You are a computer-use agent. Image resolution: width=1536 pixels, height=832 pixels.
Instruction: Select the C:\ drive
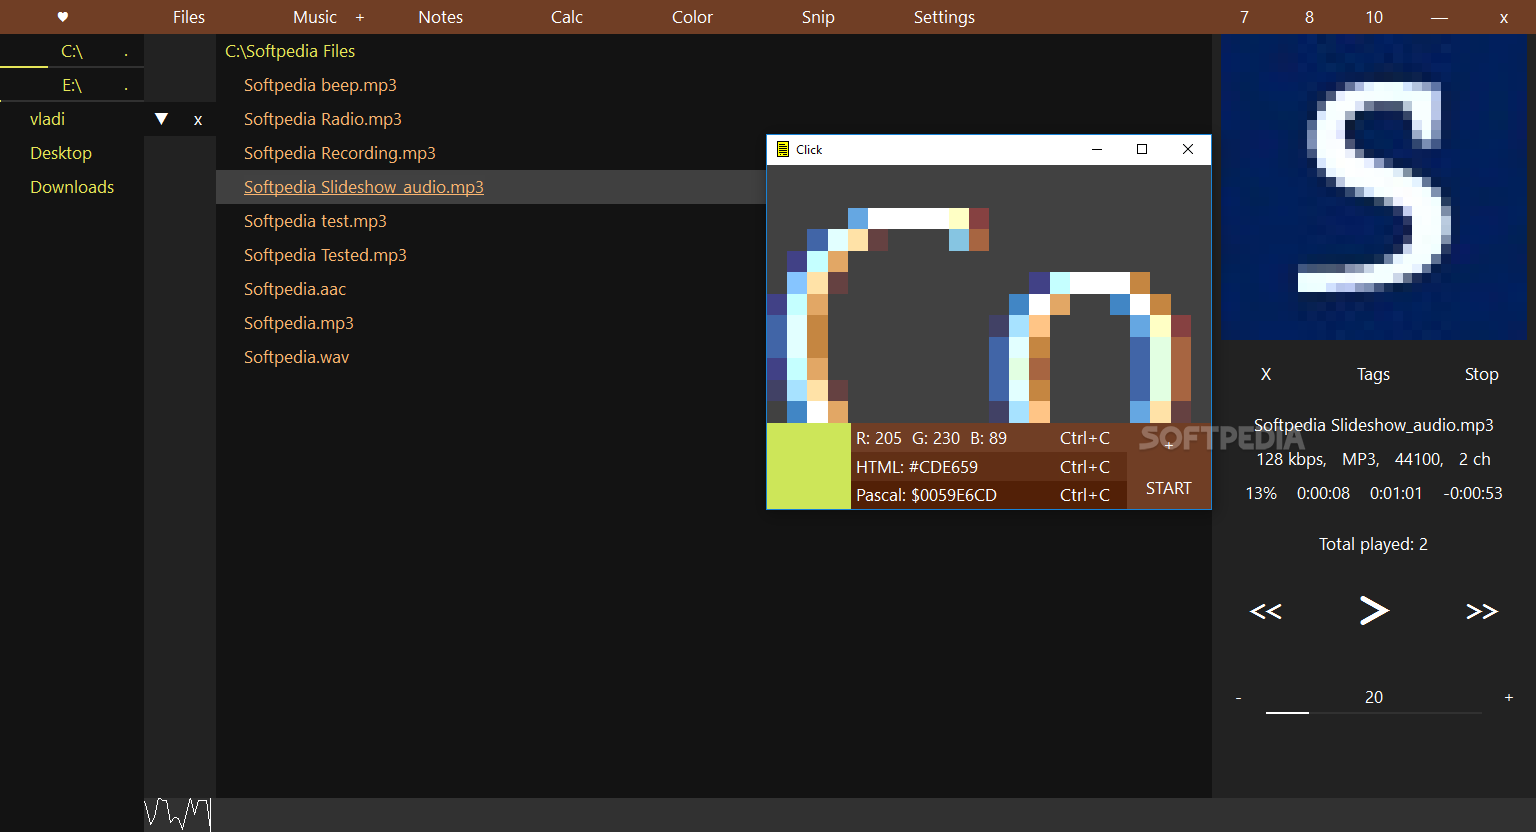point(72,51)
